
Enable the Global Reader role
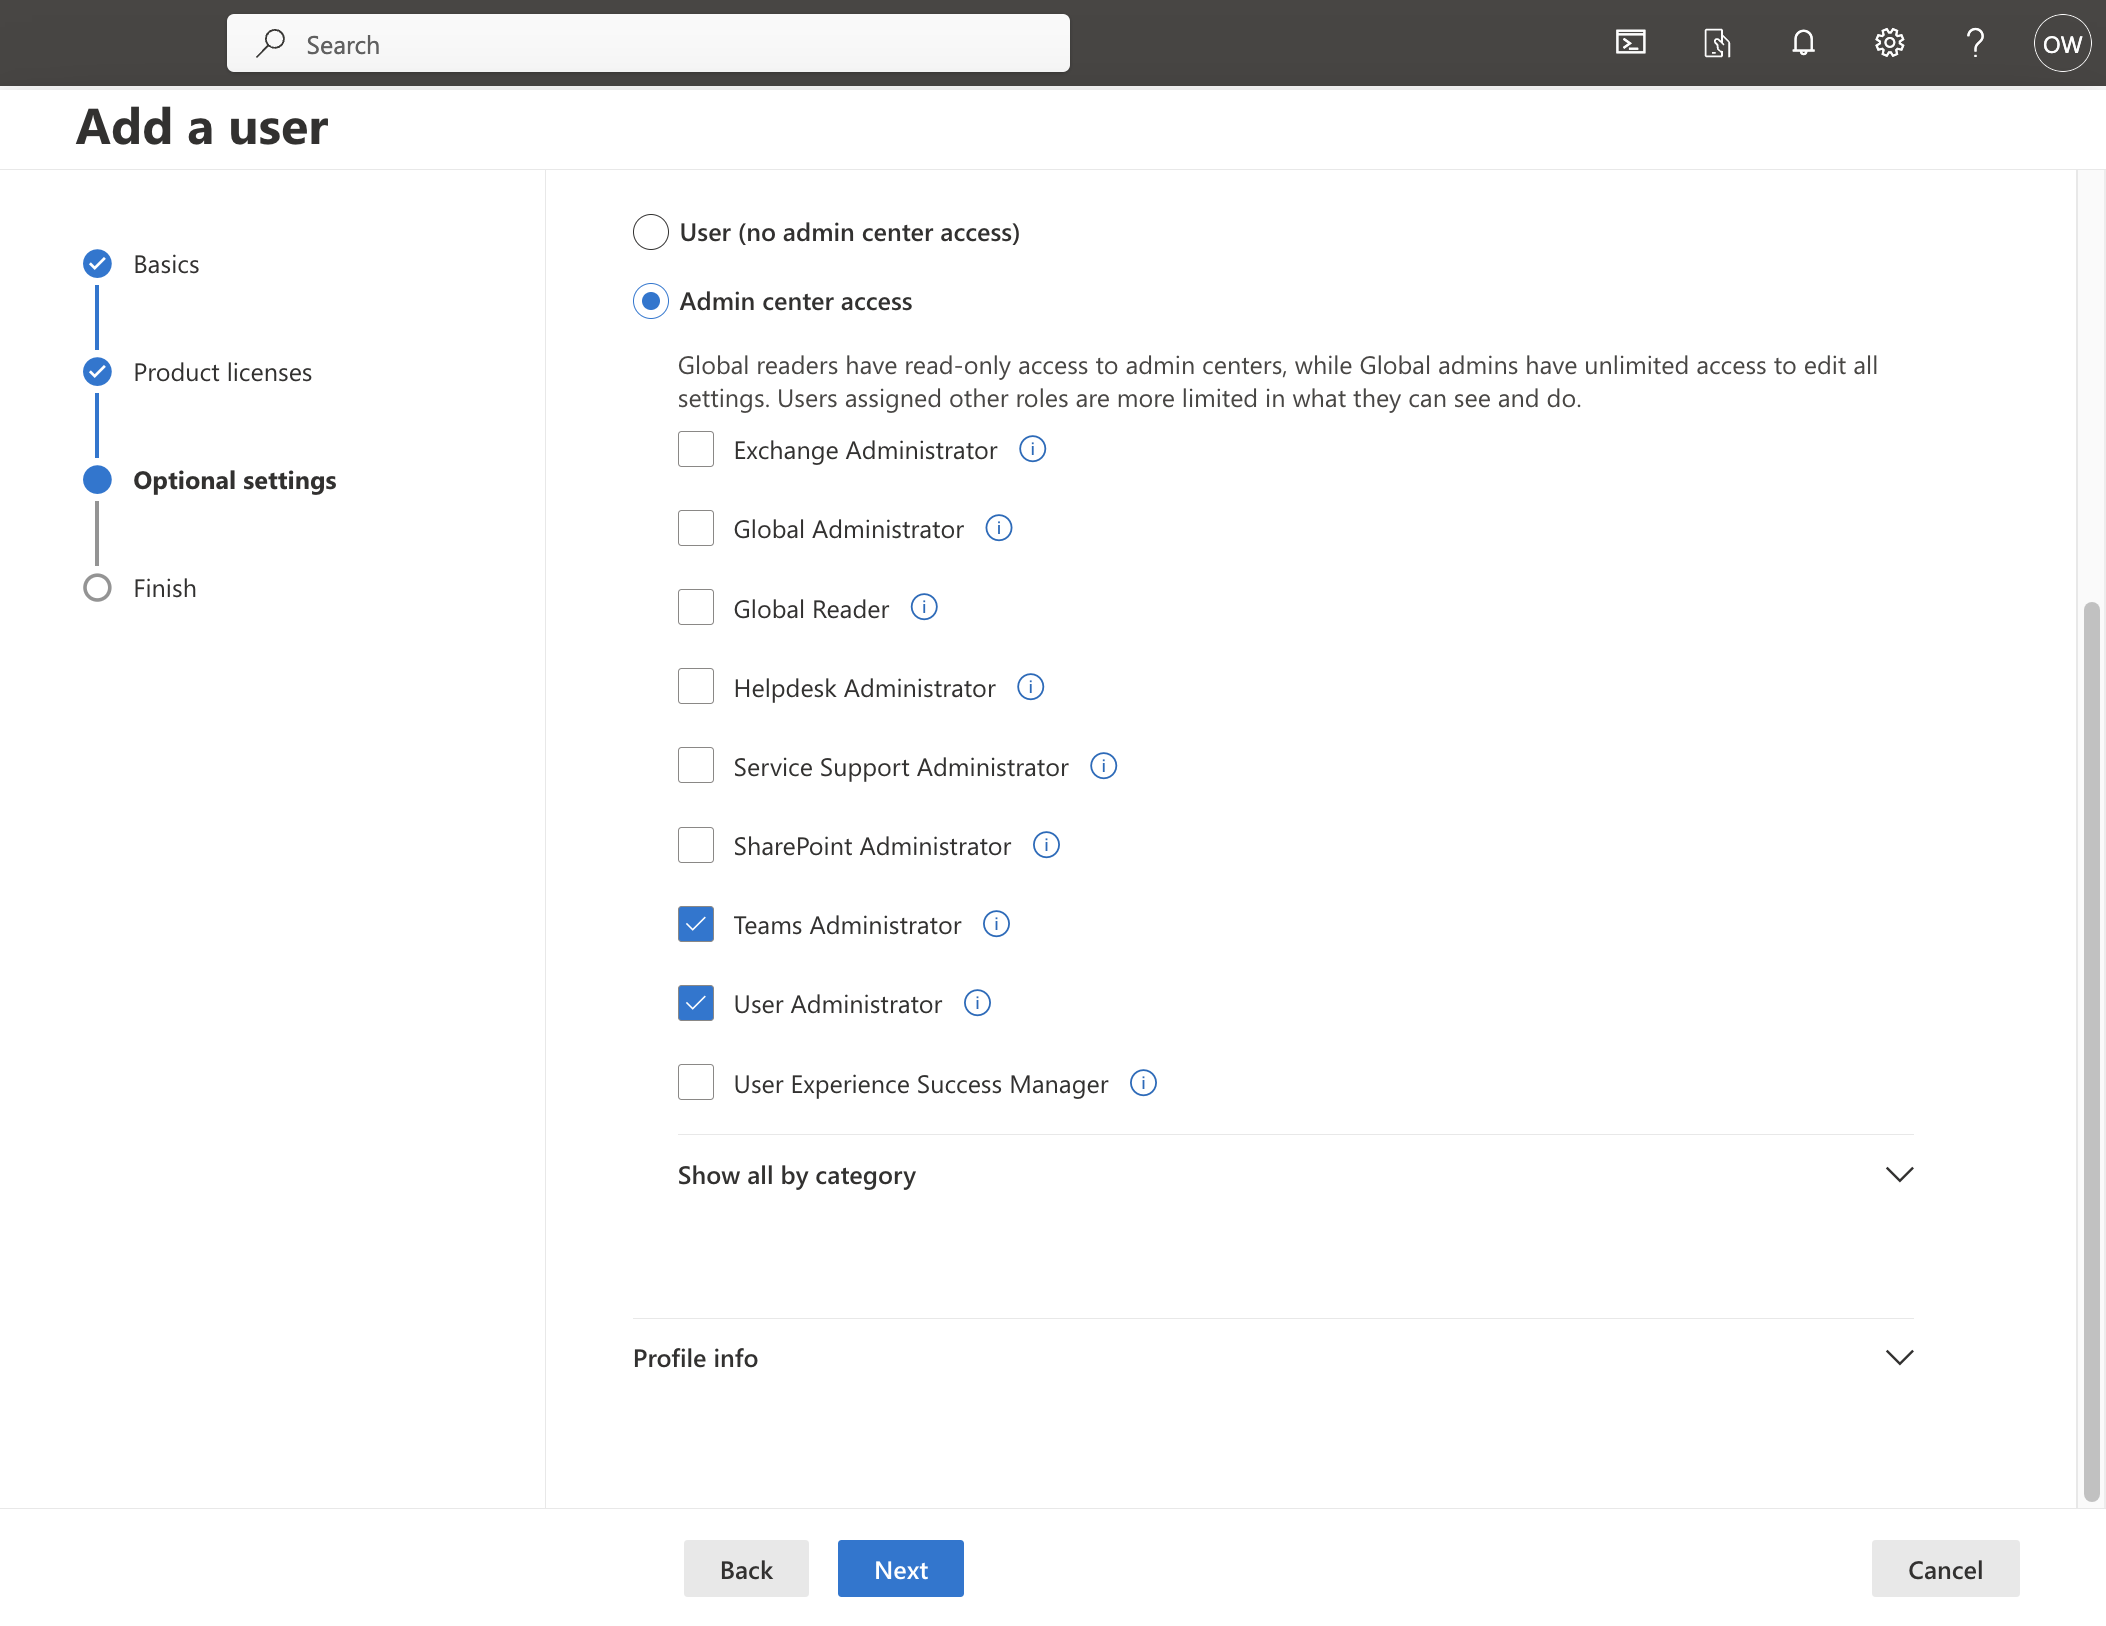click(x=696, y=607)
